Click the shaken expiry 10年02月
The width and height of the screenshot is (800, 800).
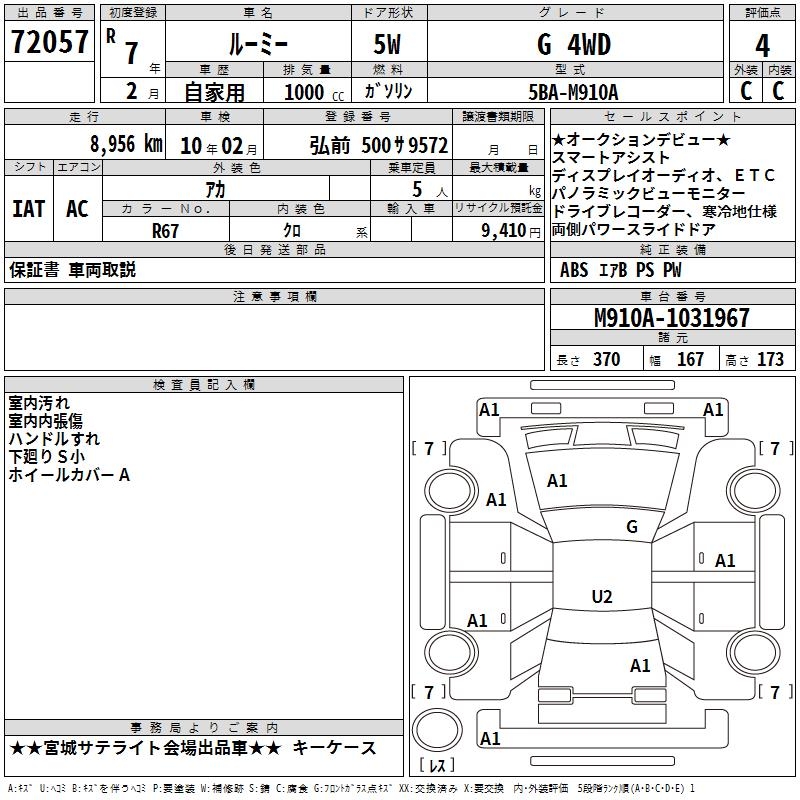[x=219, y=146]
